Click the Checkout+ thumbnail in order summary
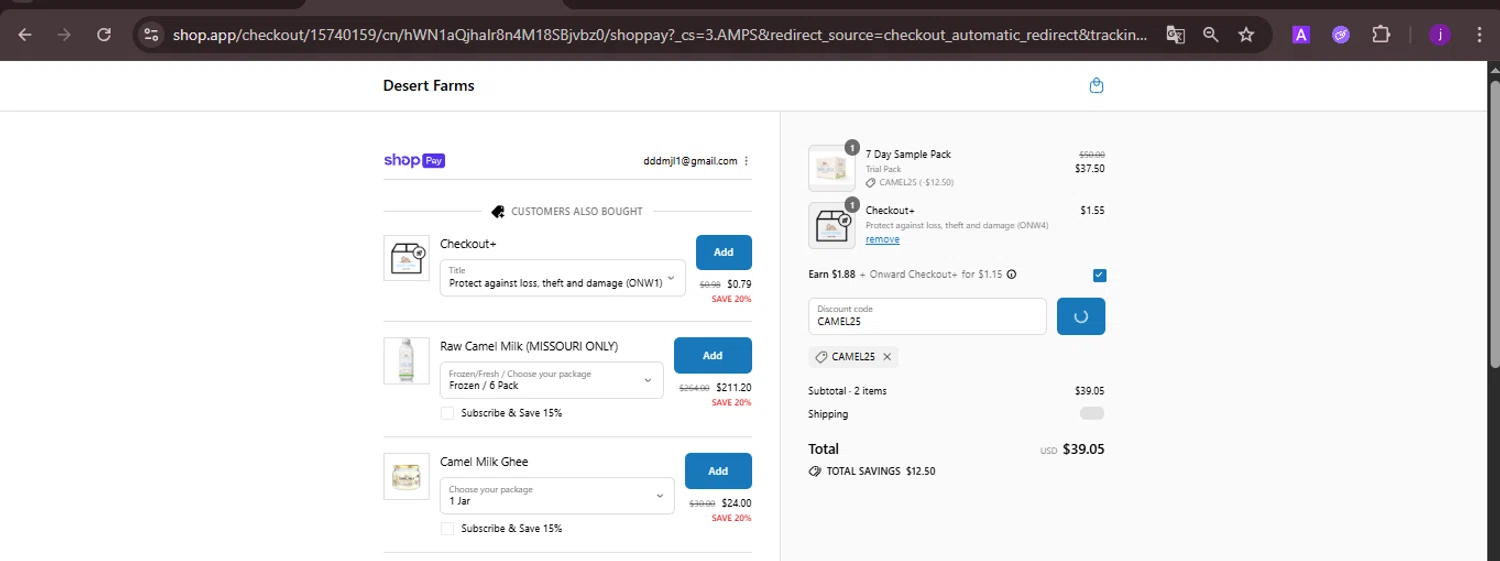This screenshot has height=561, width=1500. pyautogui.click(x=832, y=225)
